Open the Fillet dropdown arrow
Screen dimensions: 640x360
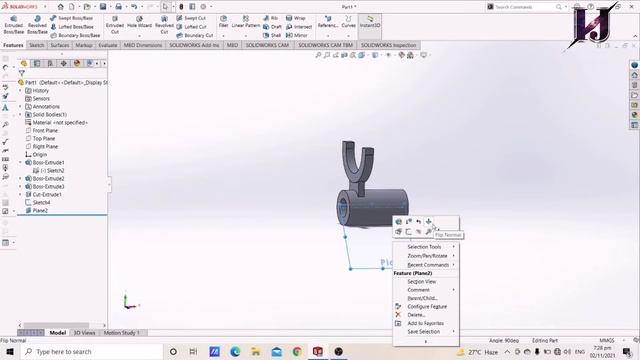(x=223, y=36)
